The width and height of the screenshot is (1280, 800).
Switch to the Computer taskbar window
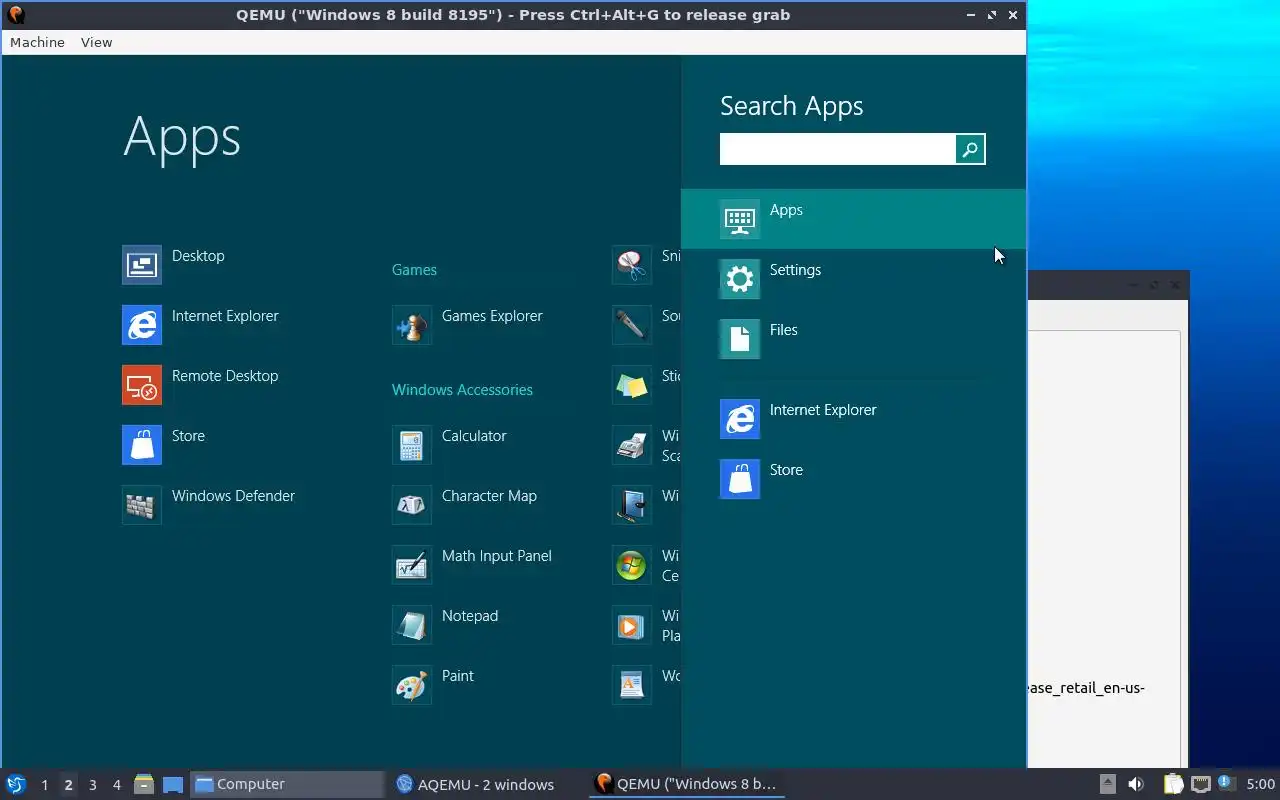click(x=287, y=784)
